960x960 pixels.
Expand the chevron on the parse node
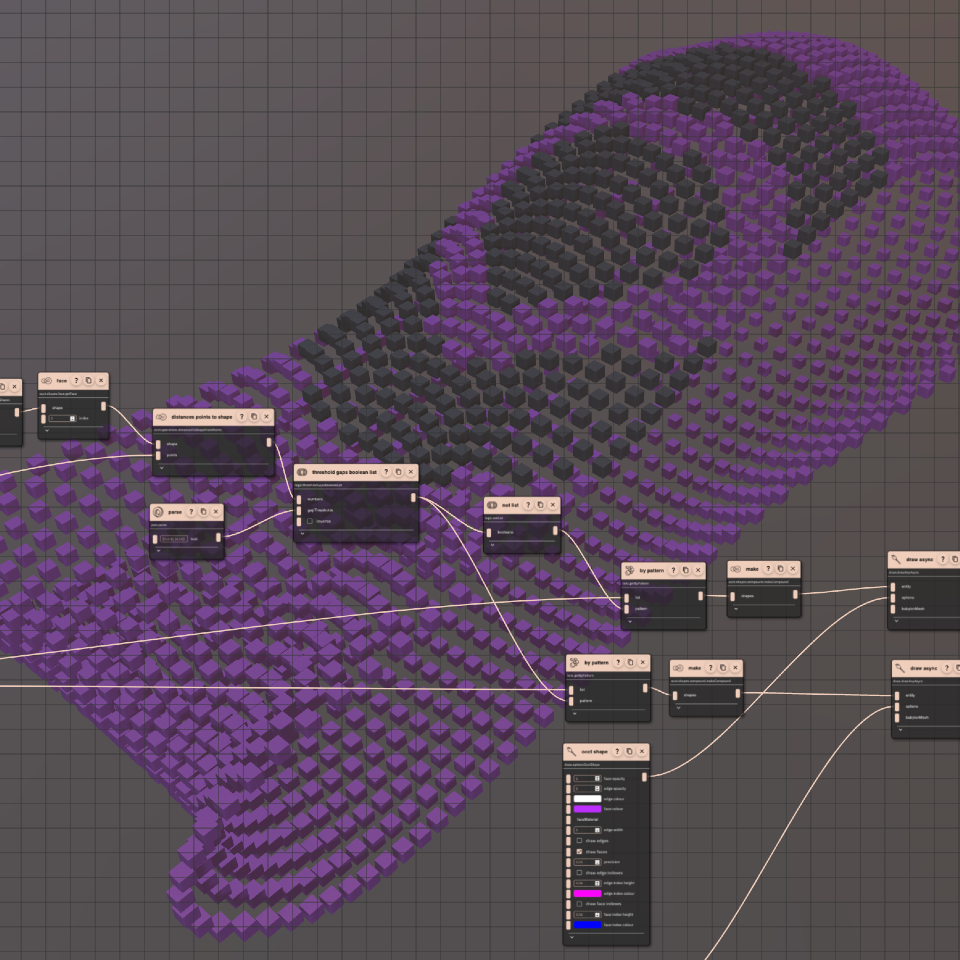(x=157, y=551)
